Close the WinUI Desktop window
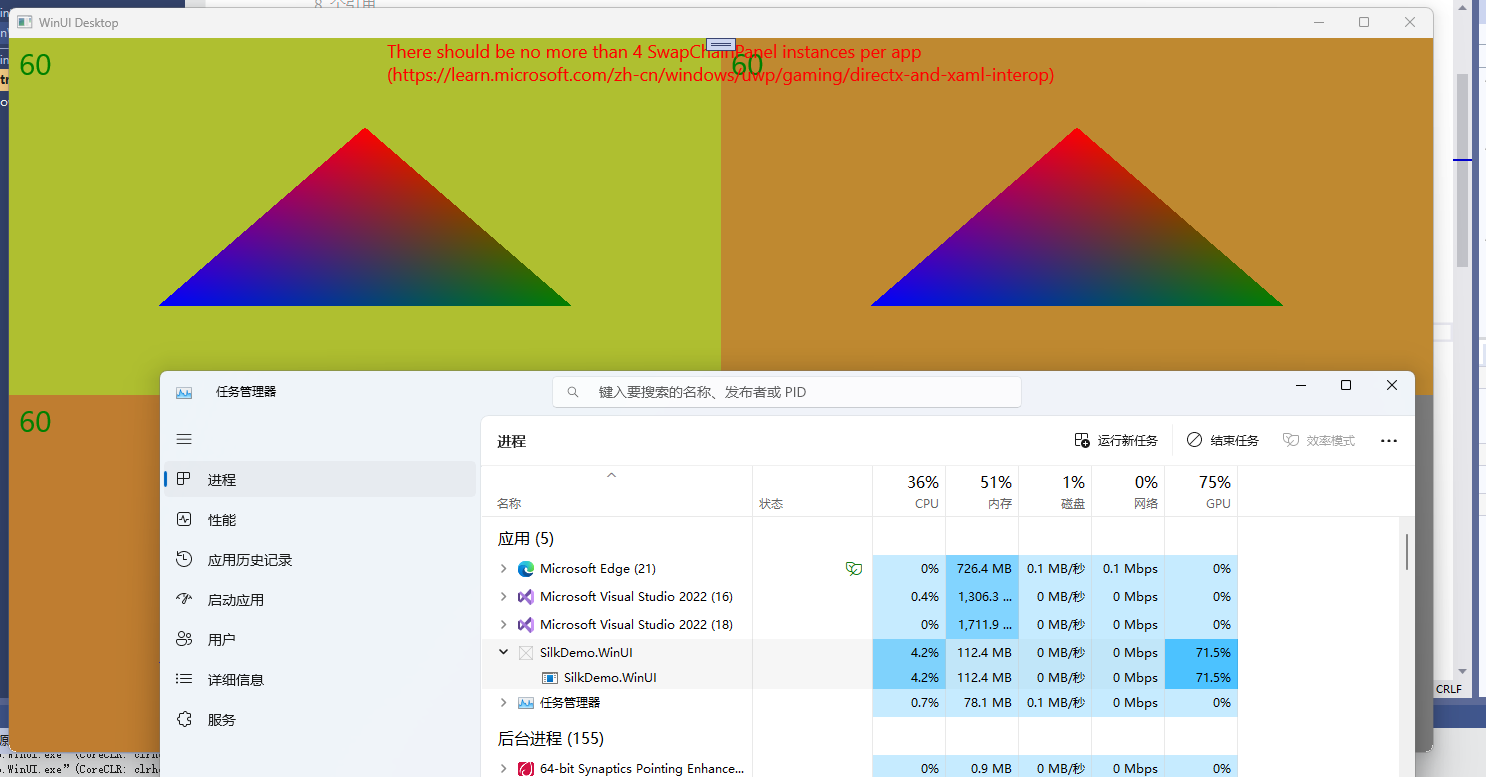 tap(1410, 22)
